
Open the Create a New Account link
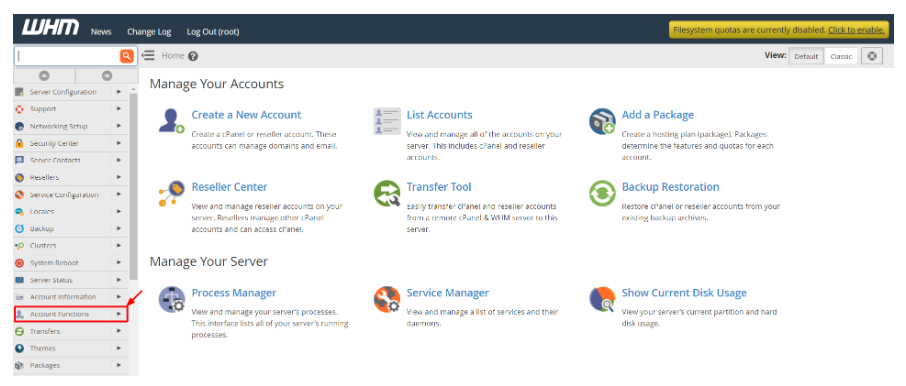click(x=246, y=115)
